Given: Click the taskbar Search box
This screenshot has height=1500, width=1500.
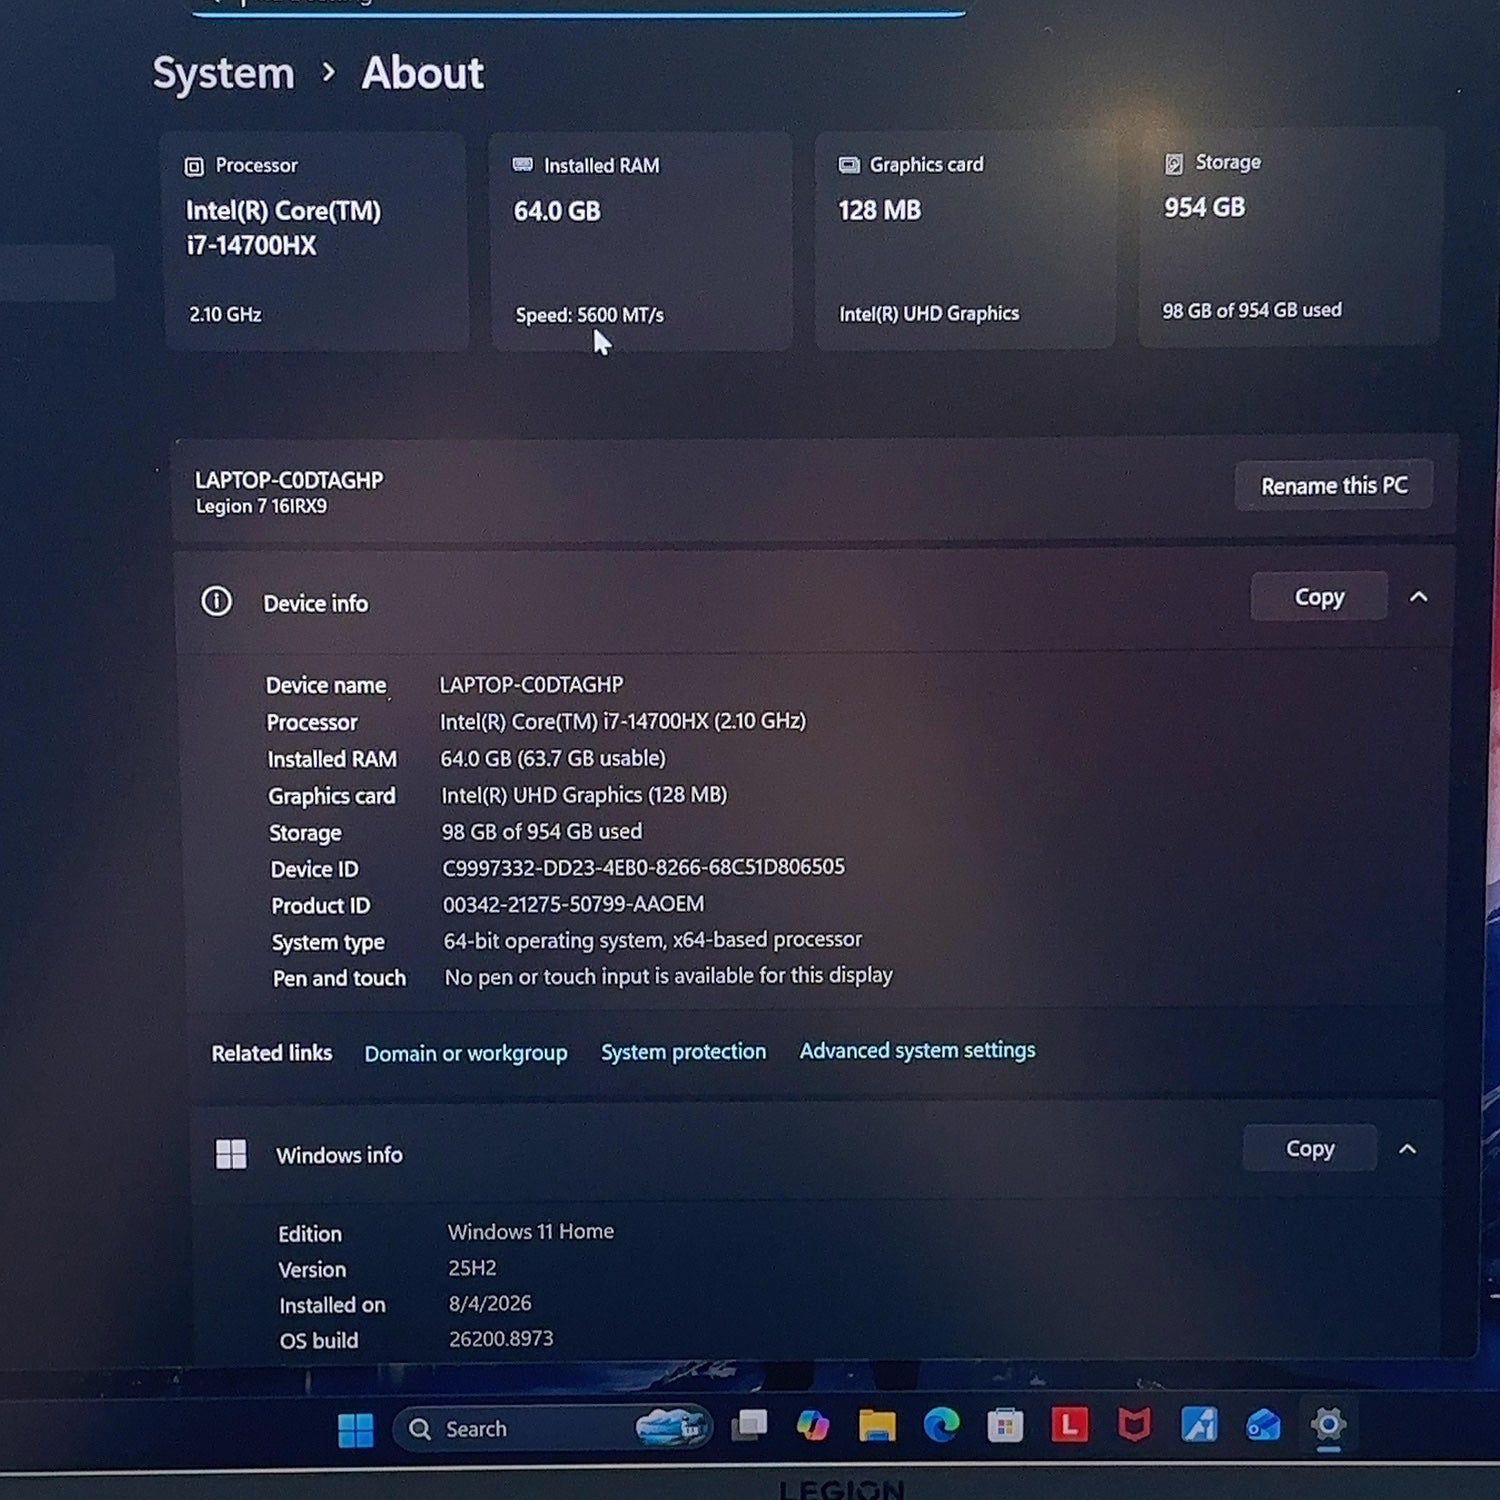Looking at the screenshot, I should coord(553,1428).
